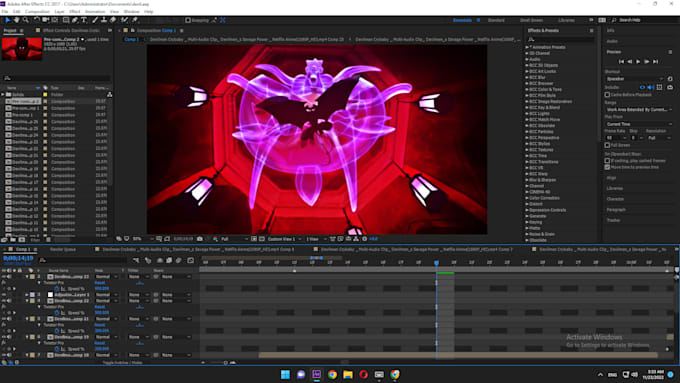Image resolution: width=680 pixels, height=383 pixels.
Task: Step to previous frame in Preview panel
Action: pos(630,62)
